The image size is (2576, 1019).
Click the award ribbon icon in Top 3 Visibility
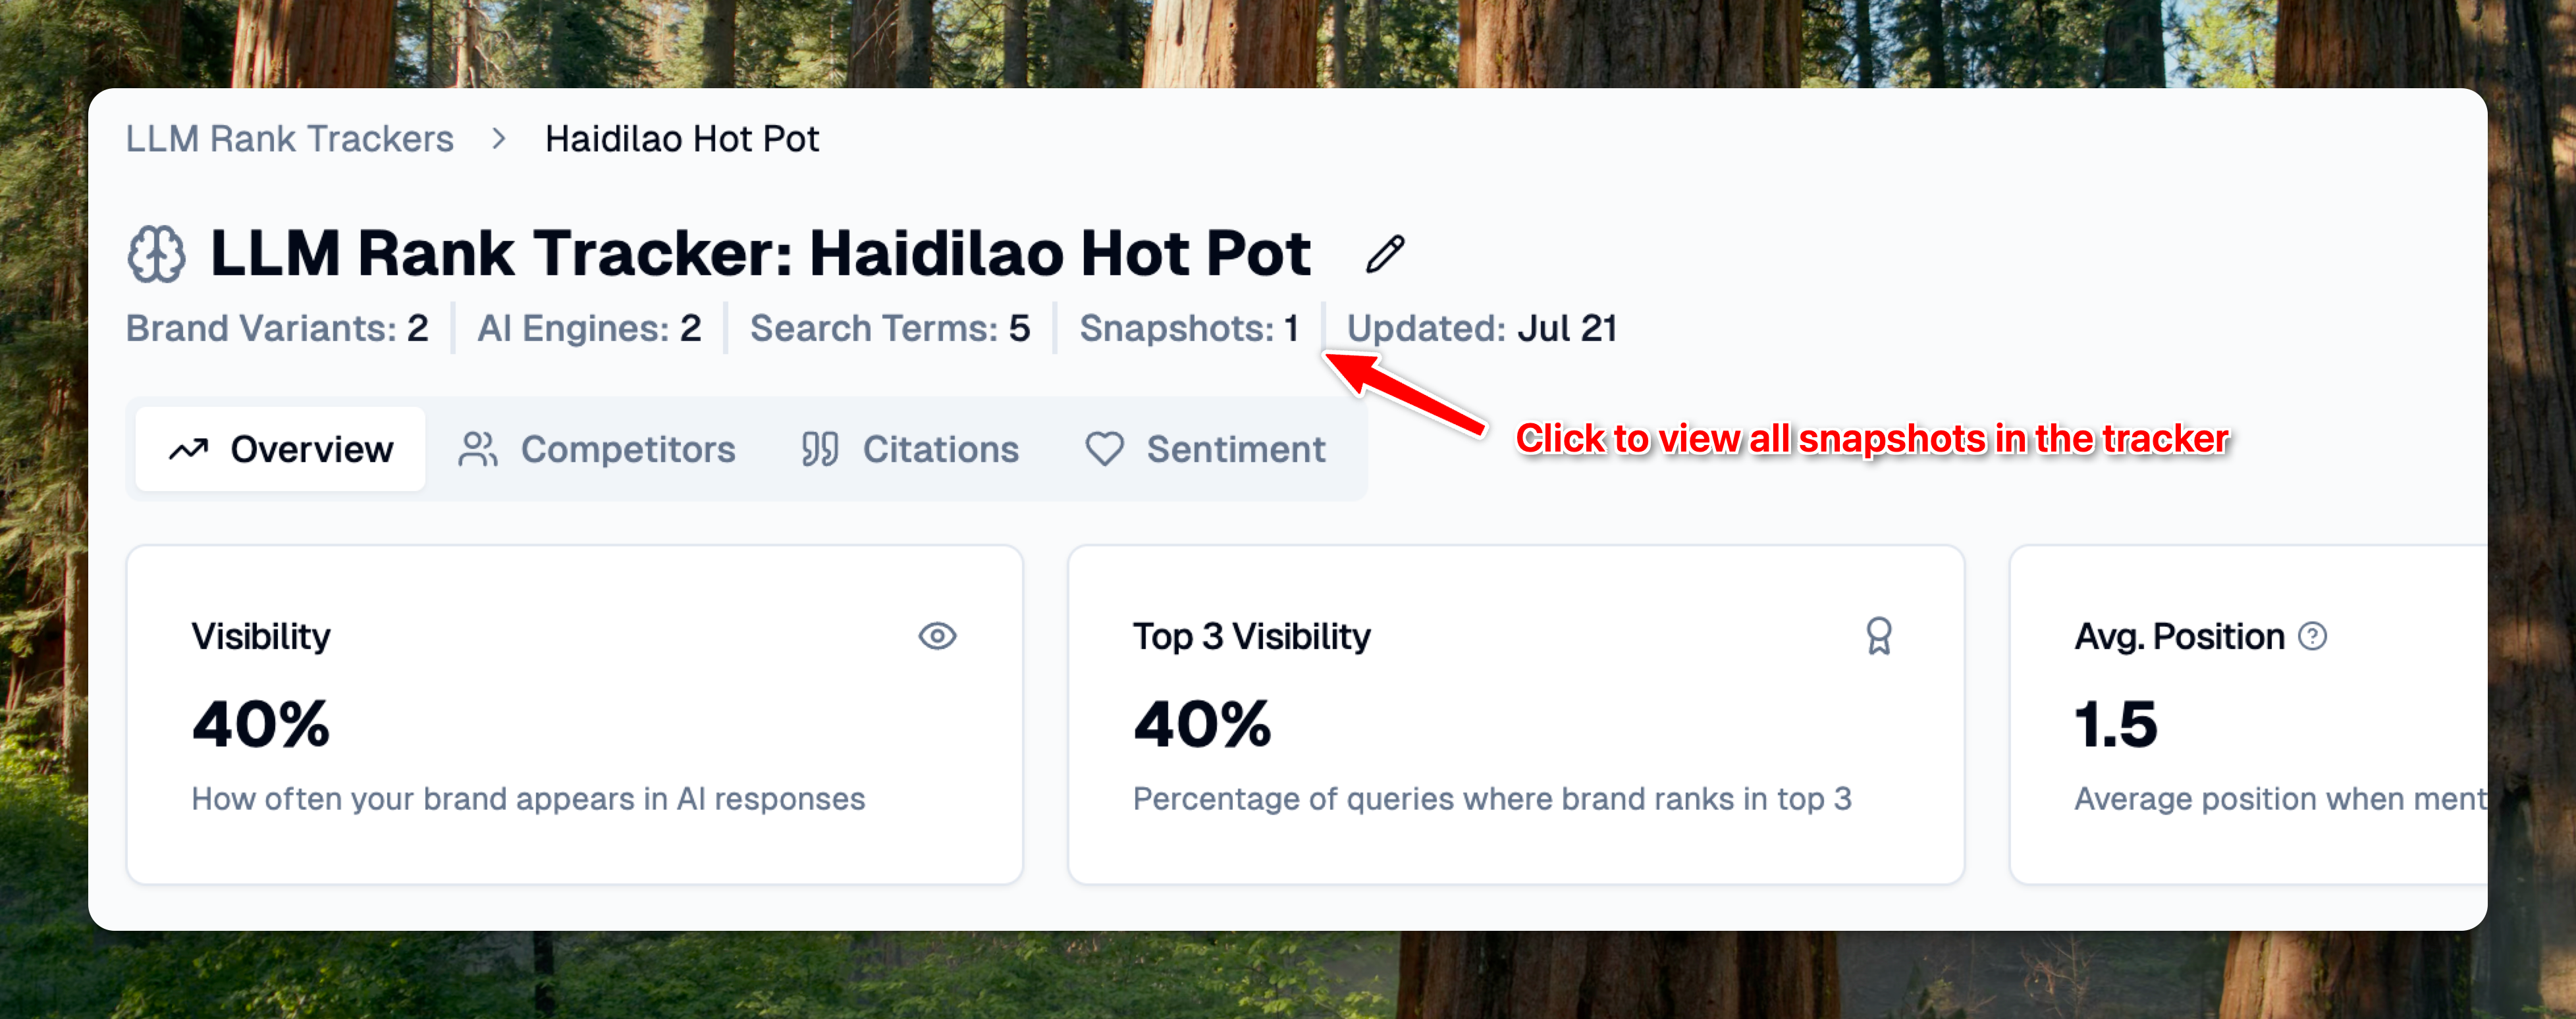pyautogui.click(x=1879, y=636)
